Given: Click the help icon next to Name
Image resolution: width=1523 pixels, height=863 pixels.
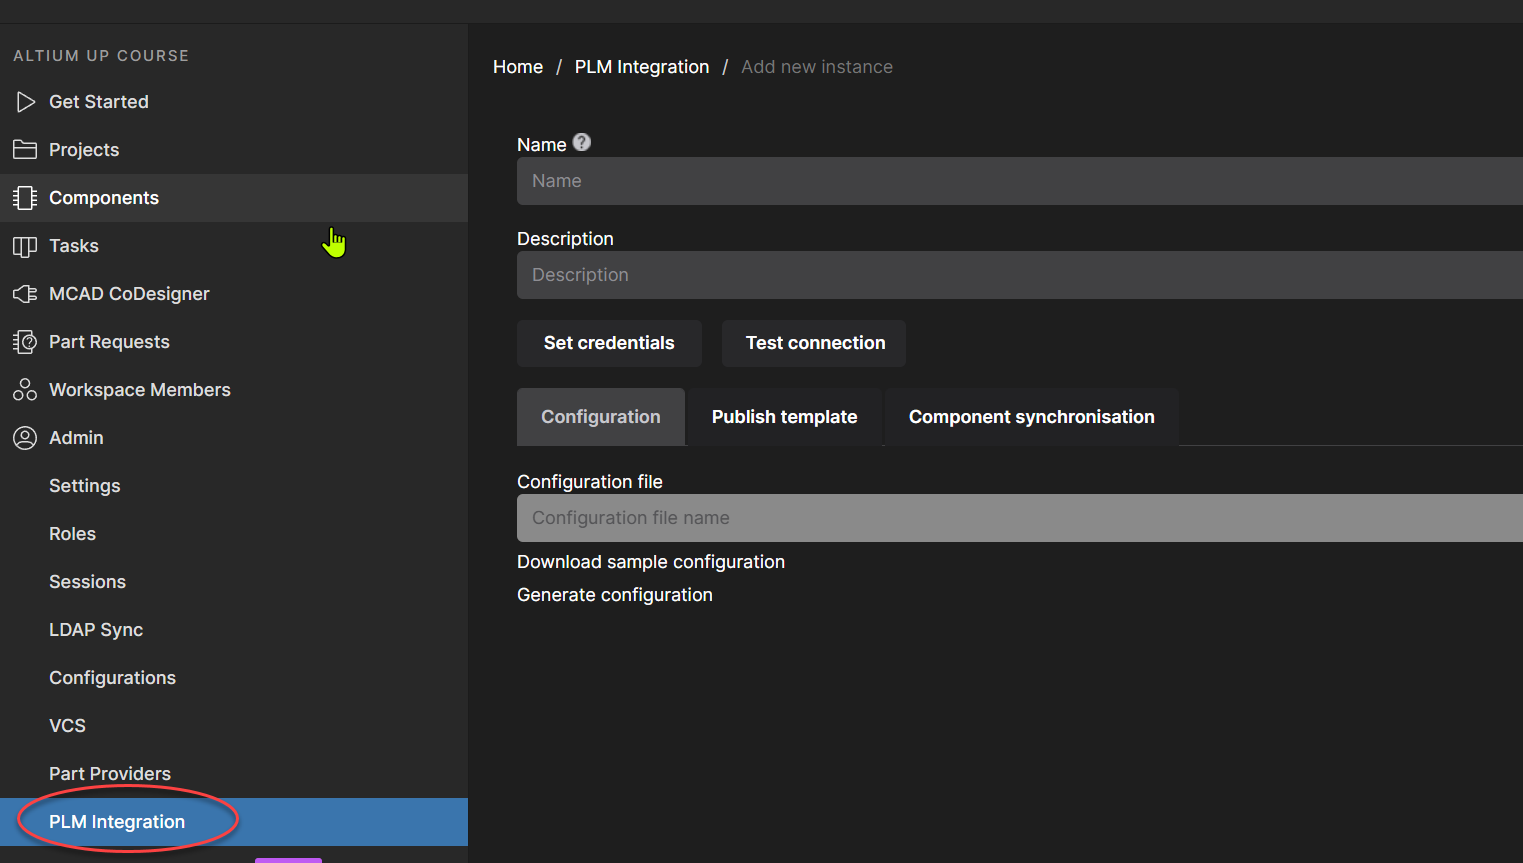Looking at the screenshot, I should point(582,143).
